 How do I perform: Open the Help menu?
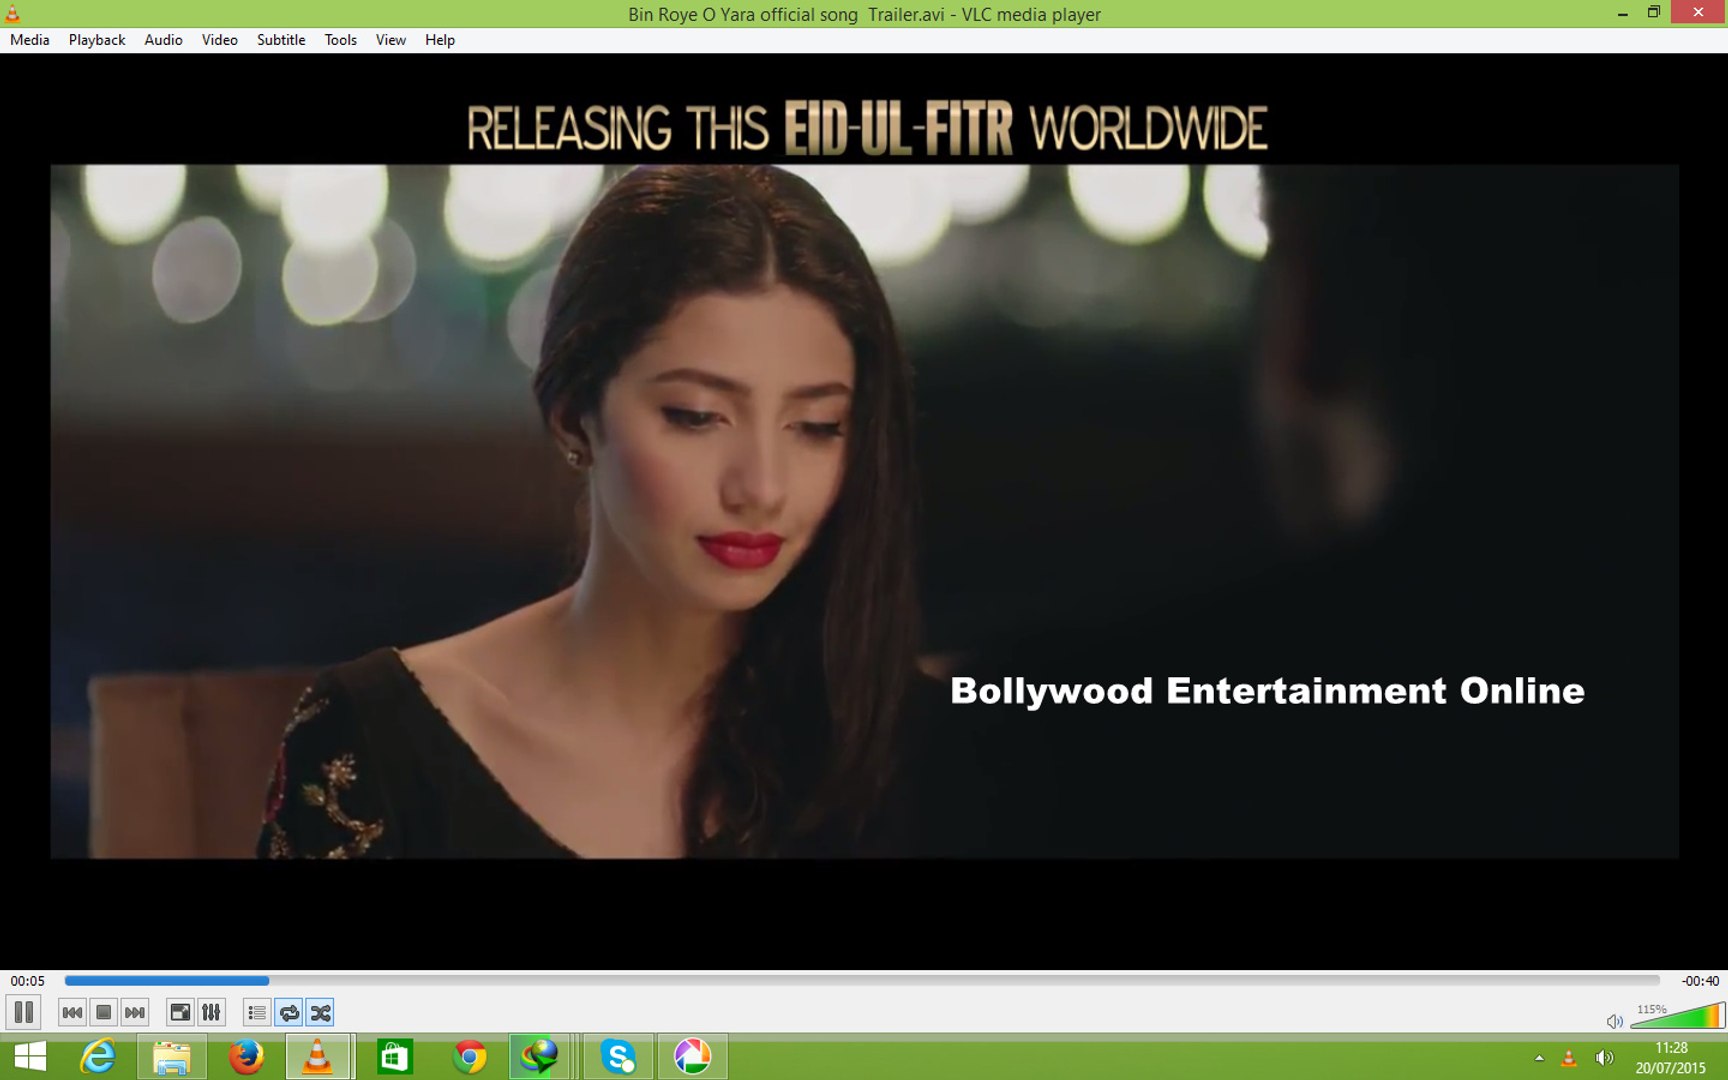(440, 40)
